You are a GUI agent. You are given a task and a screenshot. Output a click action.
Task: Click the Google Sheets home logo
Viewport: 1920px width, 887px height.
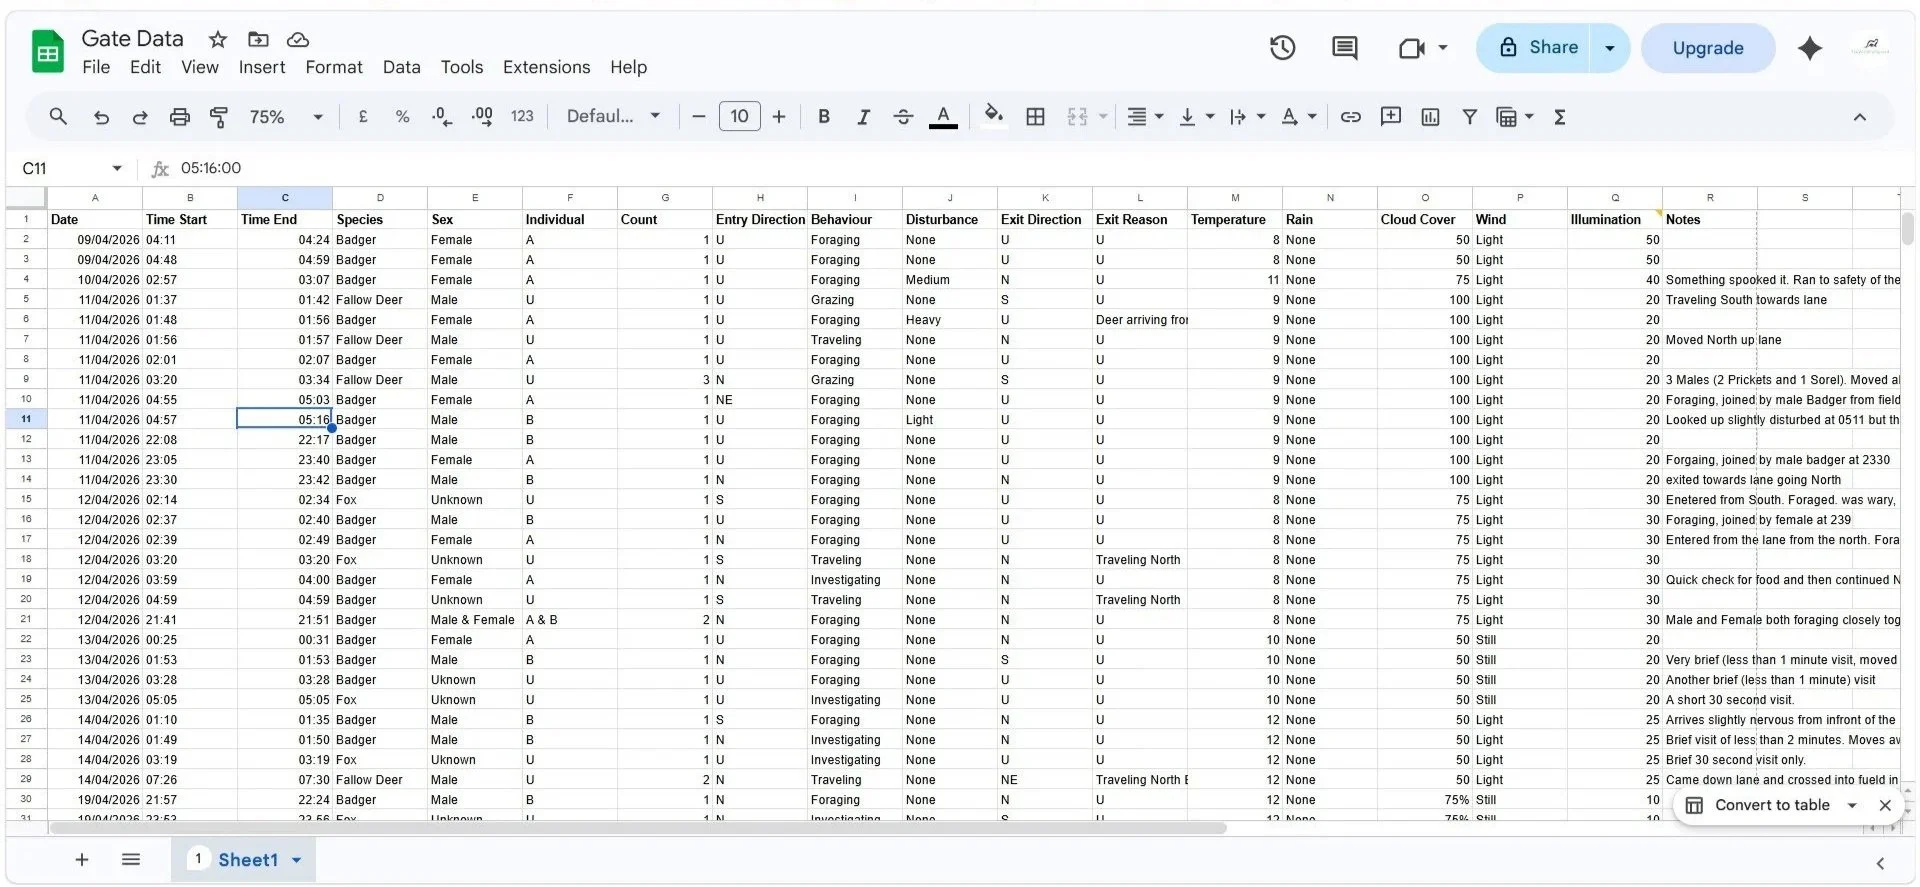pyautogui.click(x=47, y=52)
